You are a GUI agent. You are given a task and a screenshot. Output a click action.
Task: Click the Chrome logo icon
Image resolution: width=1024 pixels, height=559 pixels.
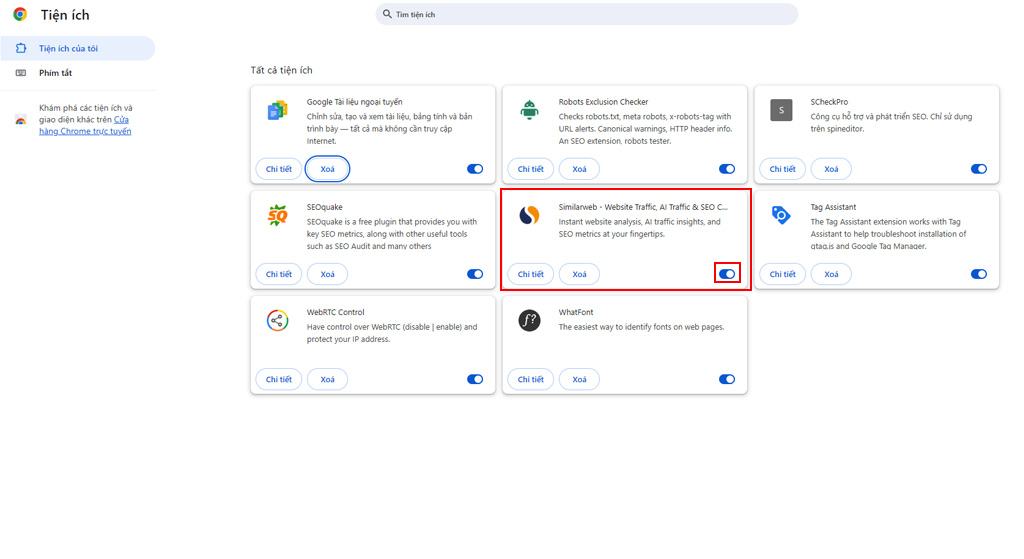20,14
